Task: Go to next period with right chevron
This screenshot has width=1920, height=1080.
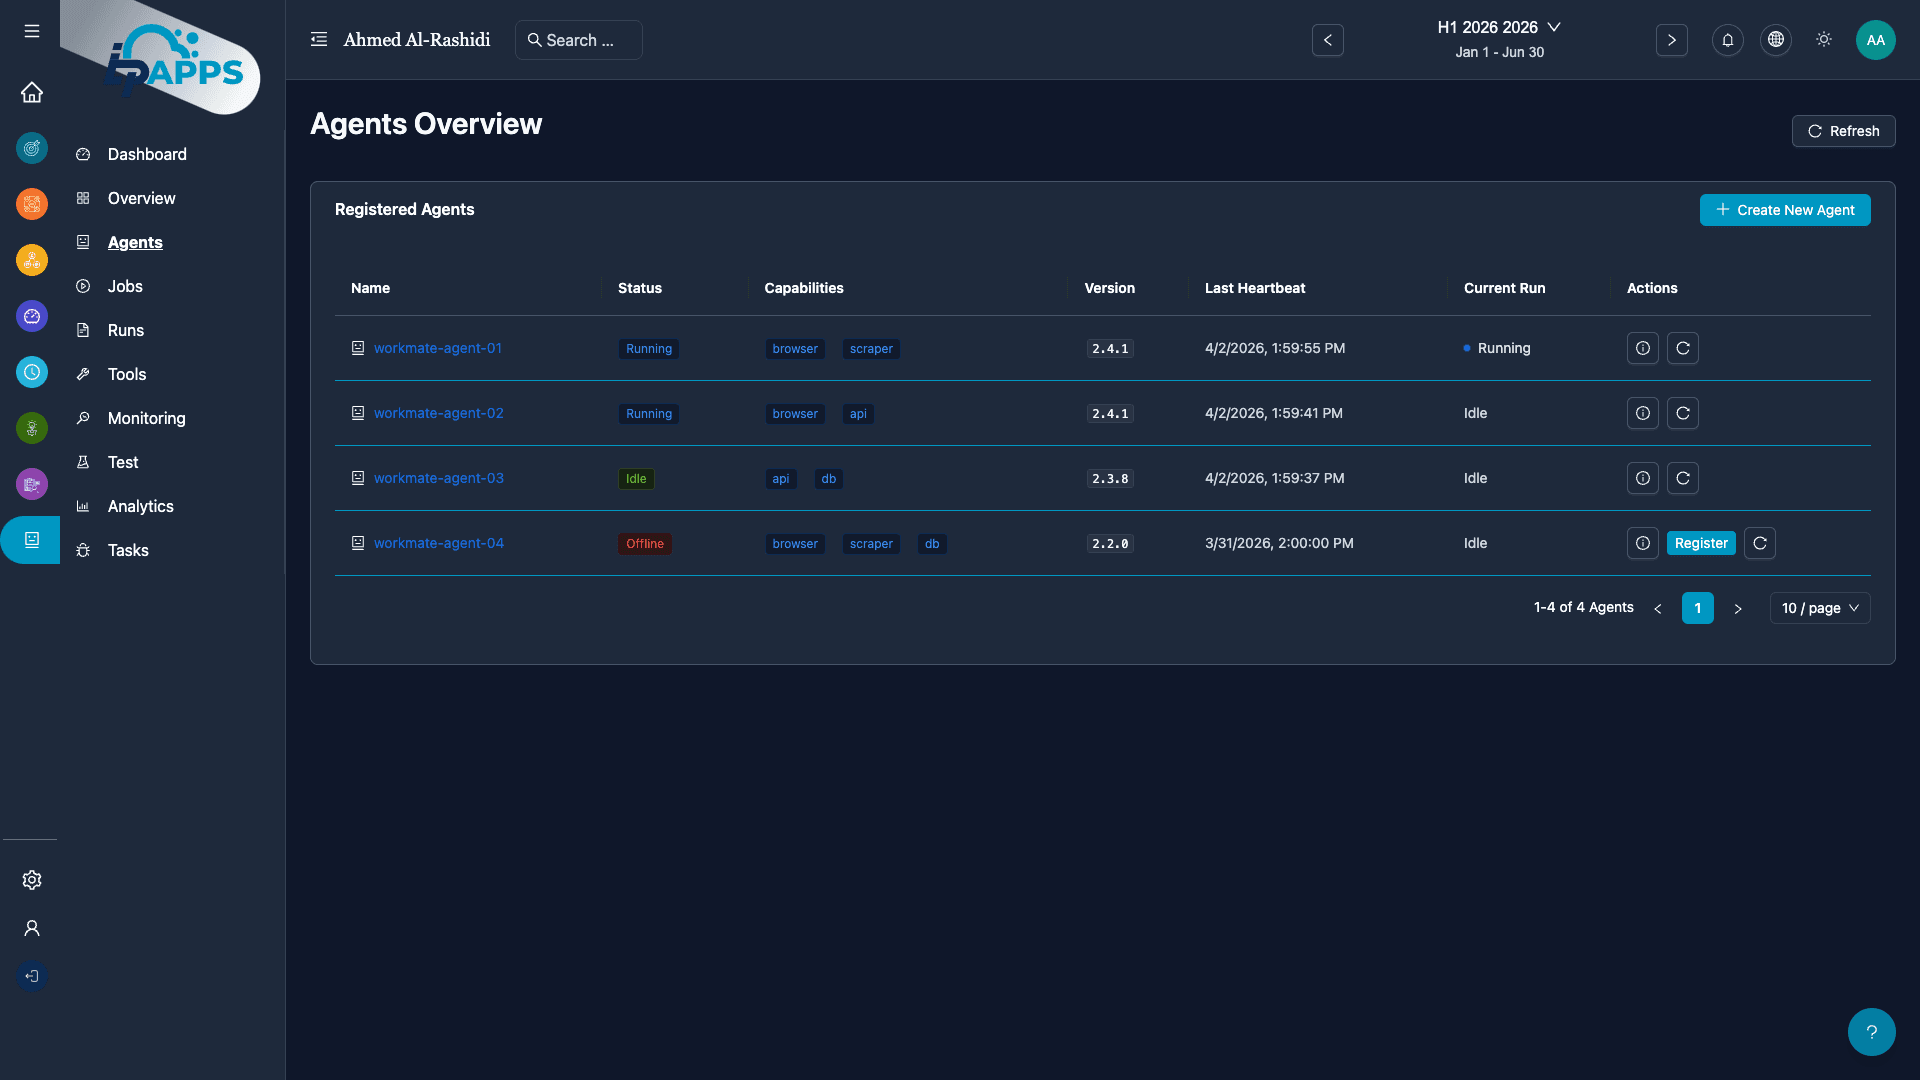Action: pyautogui.click(x=1671, y=40)
